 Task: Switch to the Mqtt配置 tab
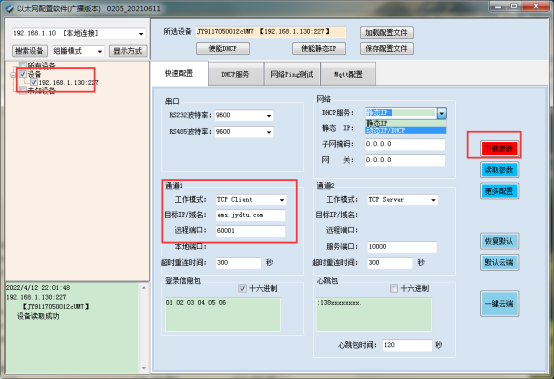tap(348, 74)
